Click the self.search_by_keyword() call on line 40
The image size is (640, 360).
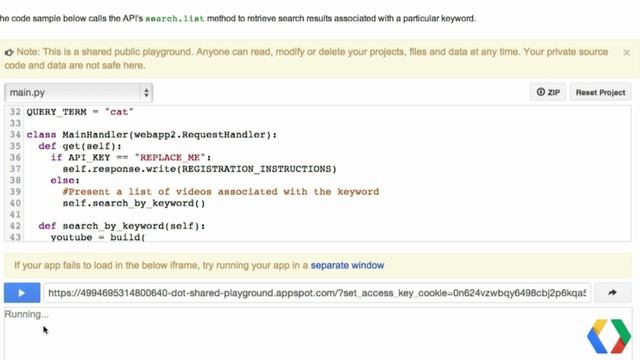[x=134, y=203]
